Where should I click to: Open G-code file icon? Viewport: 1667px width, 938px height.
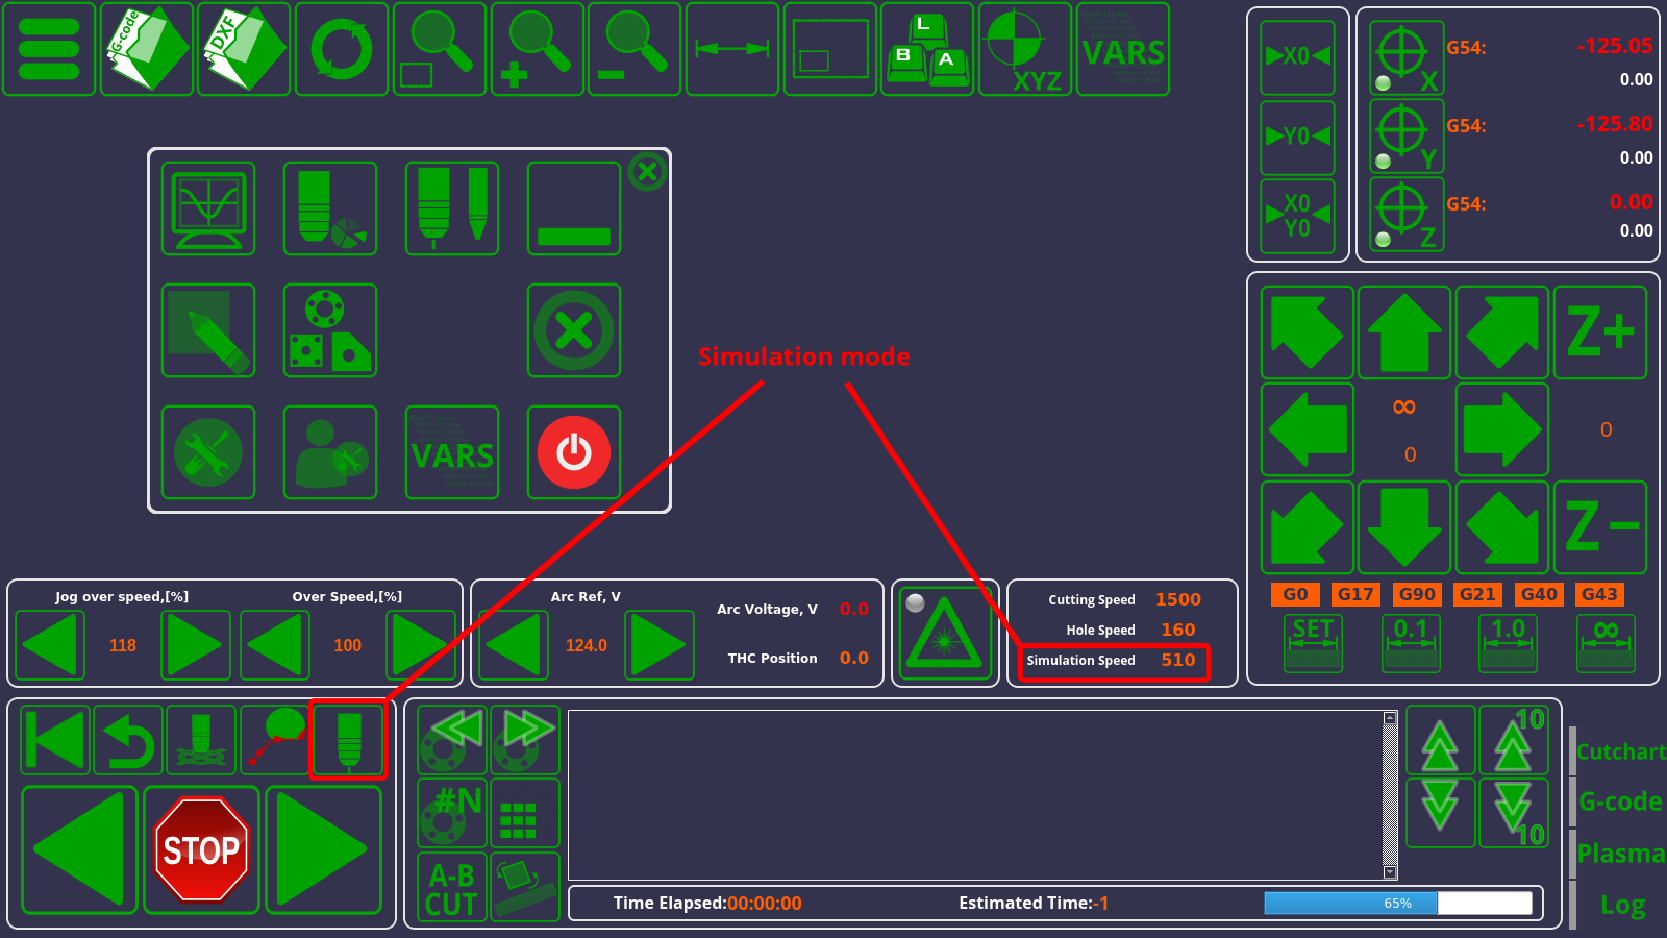point(146,49)
